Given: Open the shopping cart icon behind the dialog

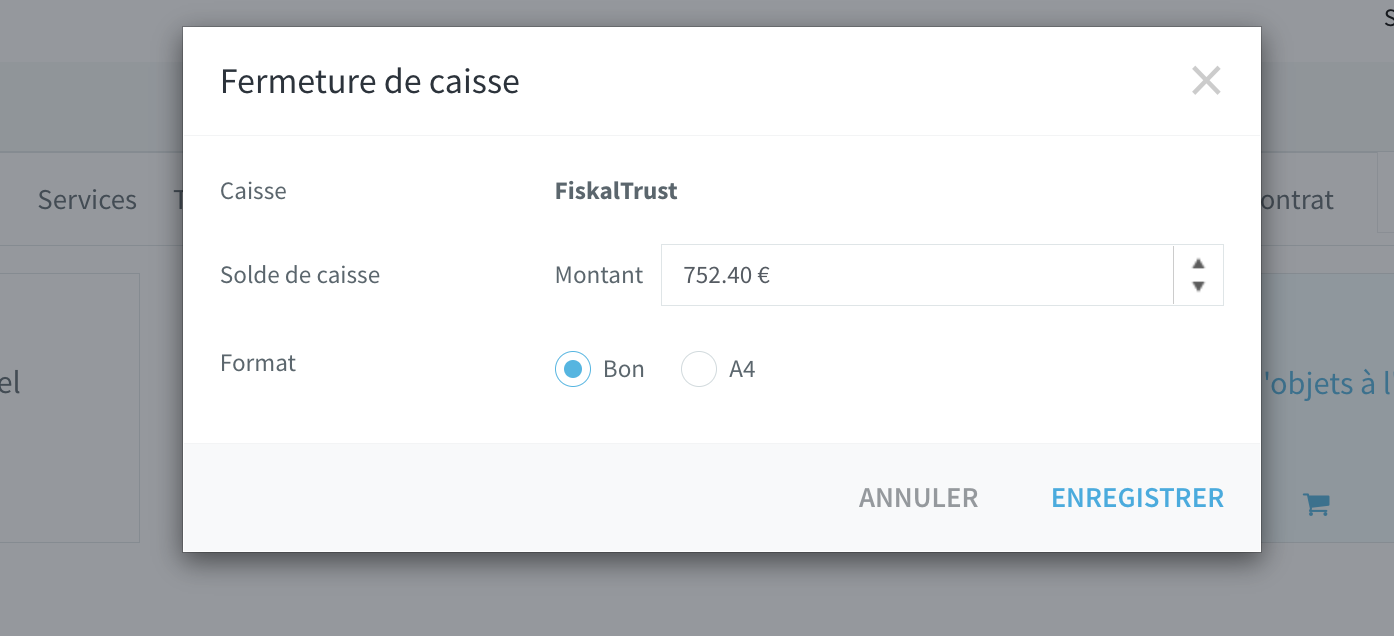Looking at the screenshot, I should [x=1316, y=505].
